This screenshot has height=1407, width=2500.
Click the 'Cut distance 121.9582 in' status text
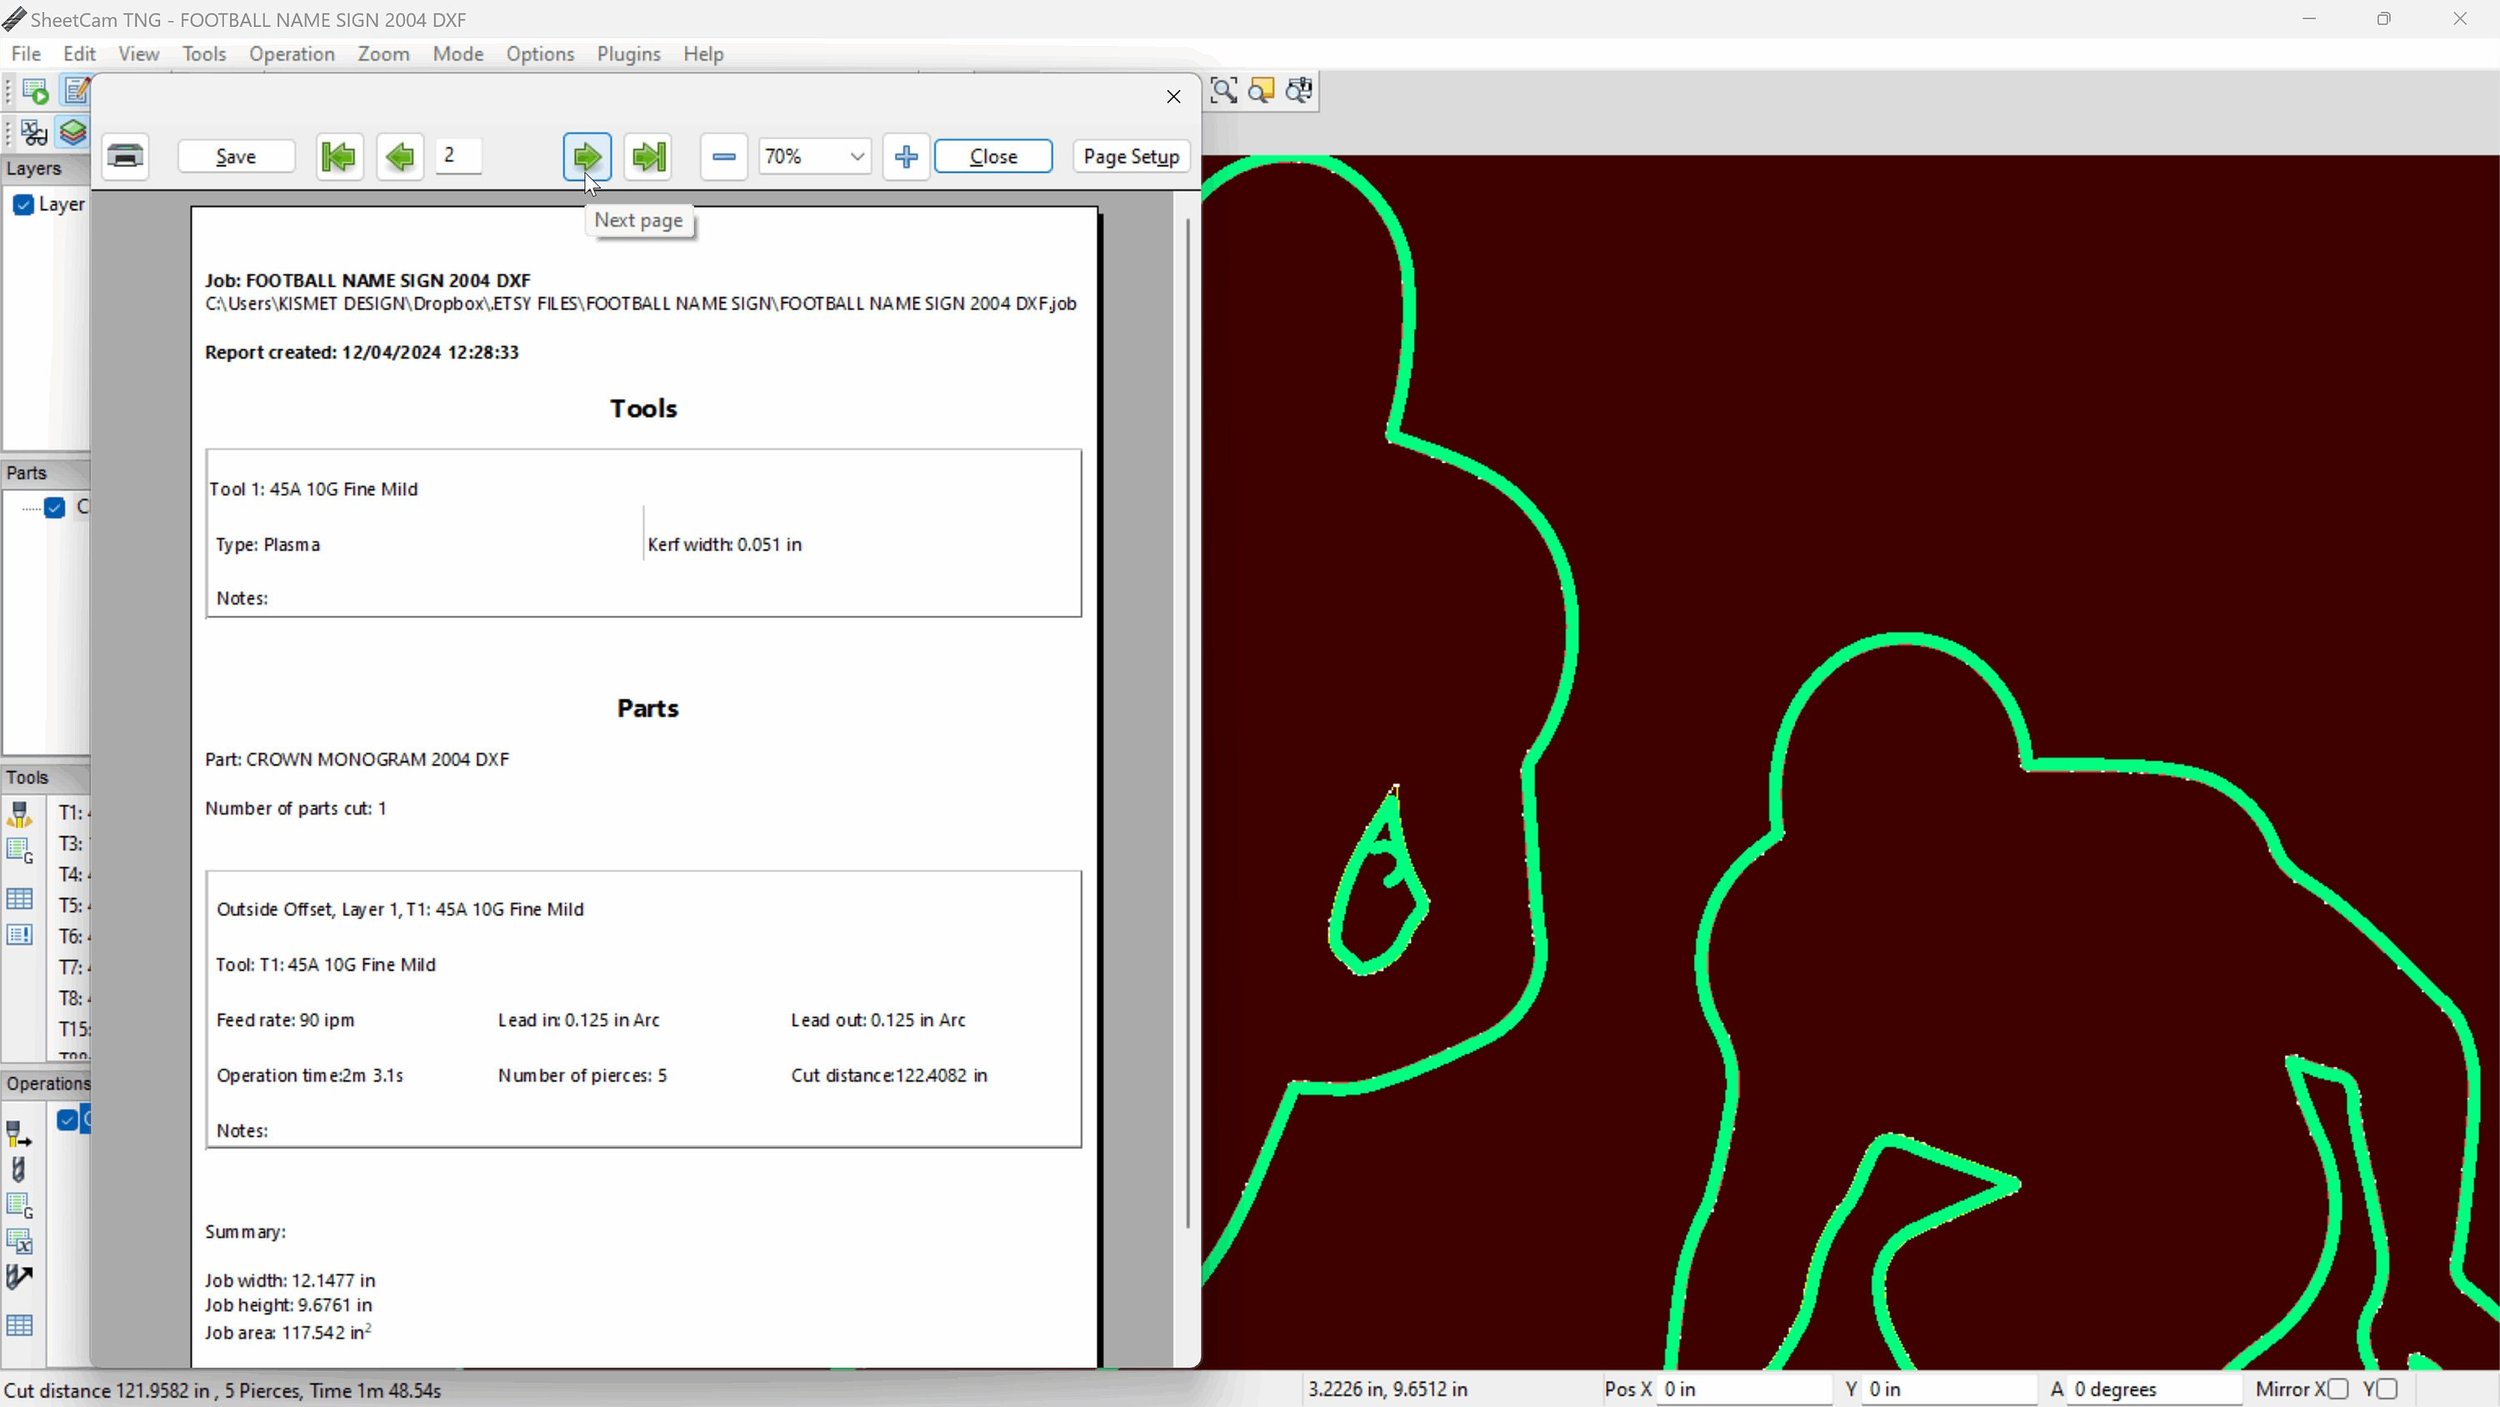click(107, 1391)
